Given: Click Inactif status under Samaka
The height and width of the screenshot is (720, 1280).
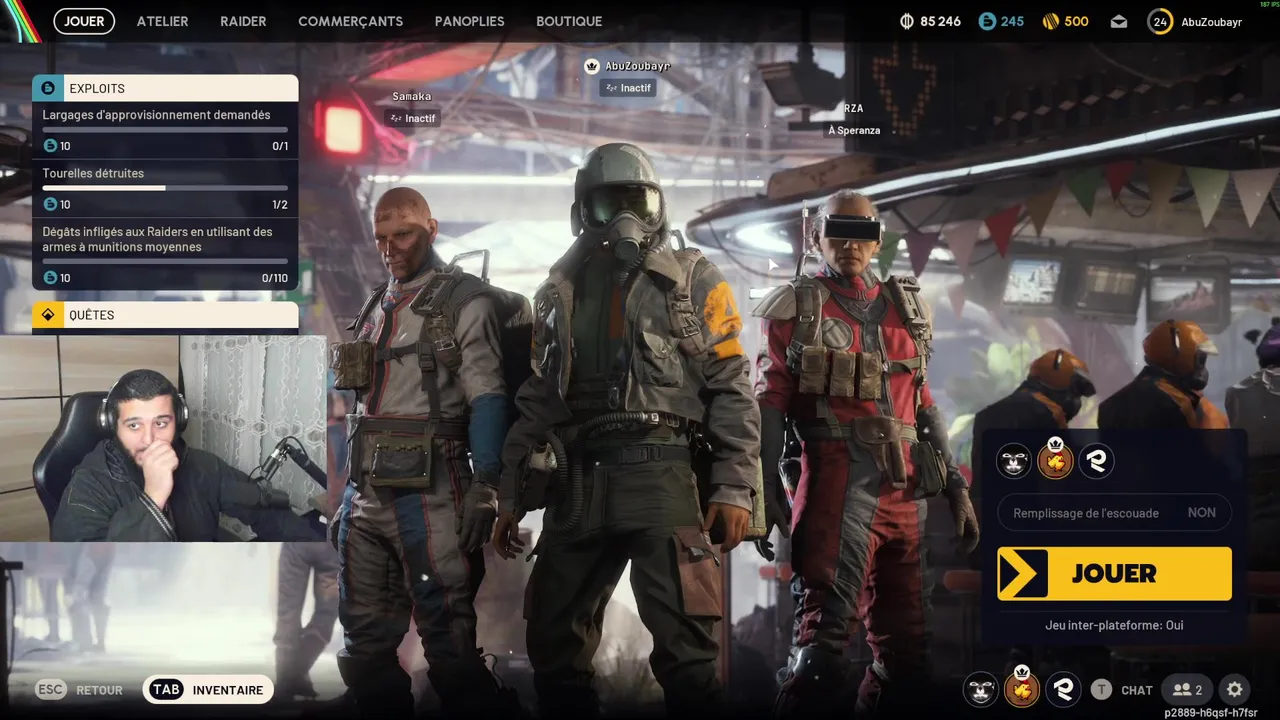Looking at the screenshot, I should click(412, 118).
